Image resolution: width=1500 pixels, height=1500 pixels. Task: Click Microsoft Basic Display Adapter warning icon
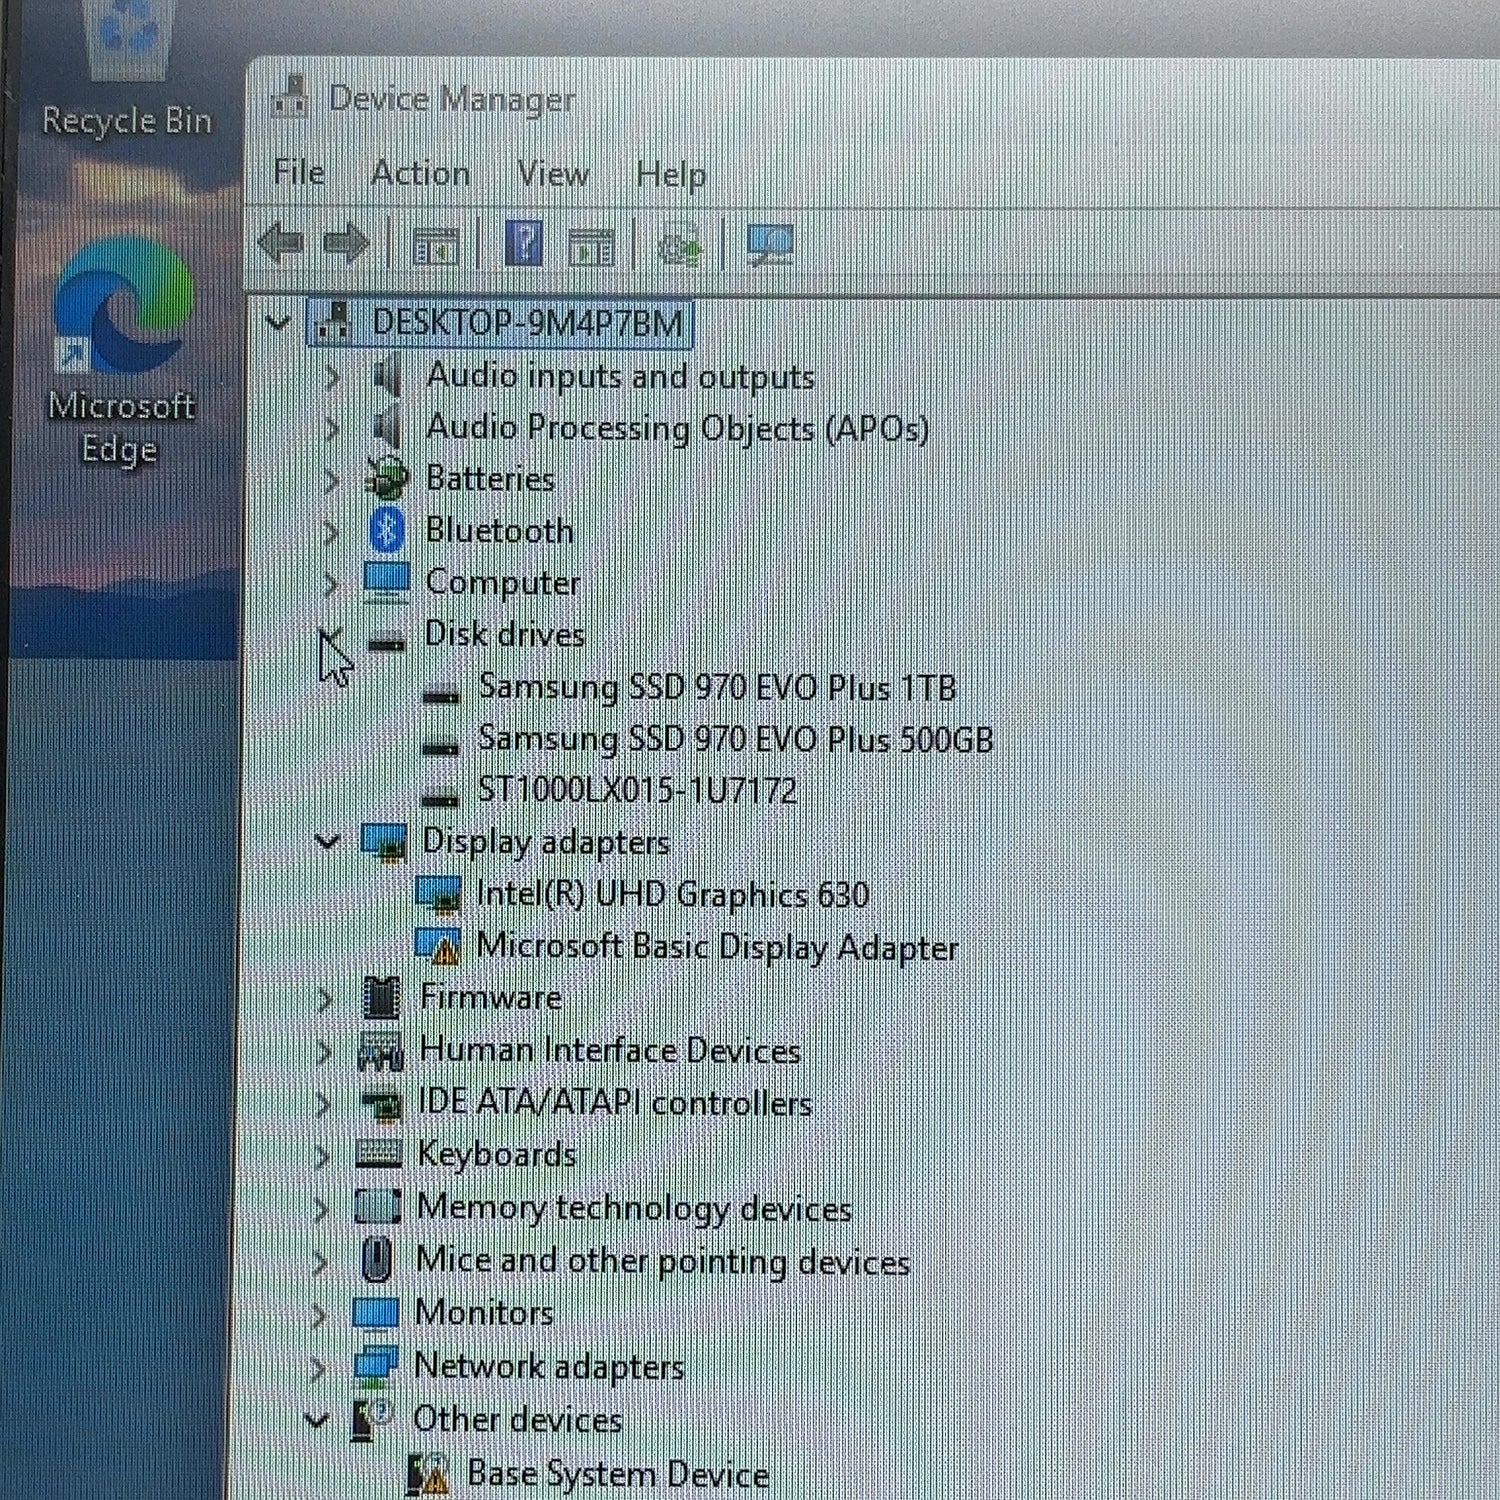437,945
